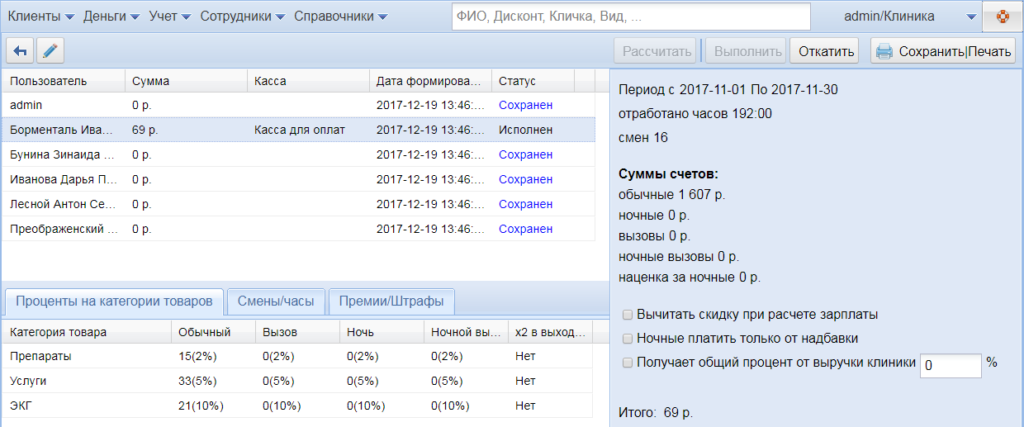
Task: Check Ночные платить только от надбавки
Action: tap(627, 339)
